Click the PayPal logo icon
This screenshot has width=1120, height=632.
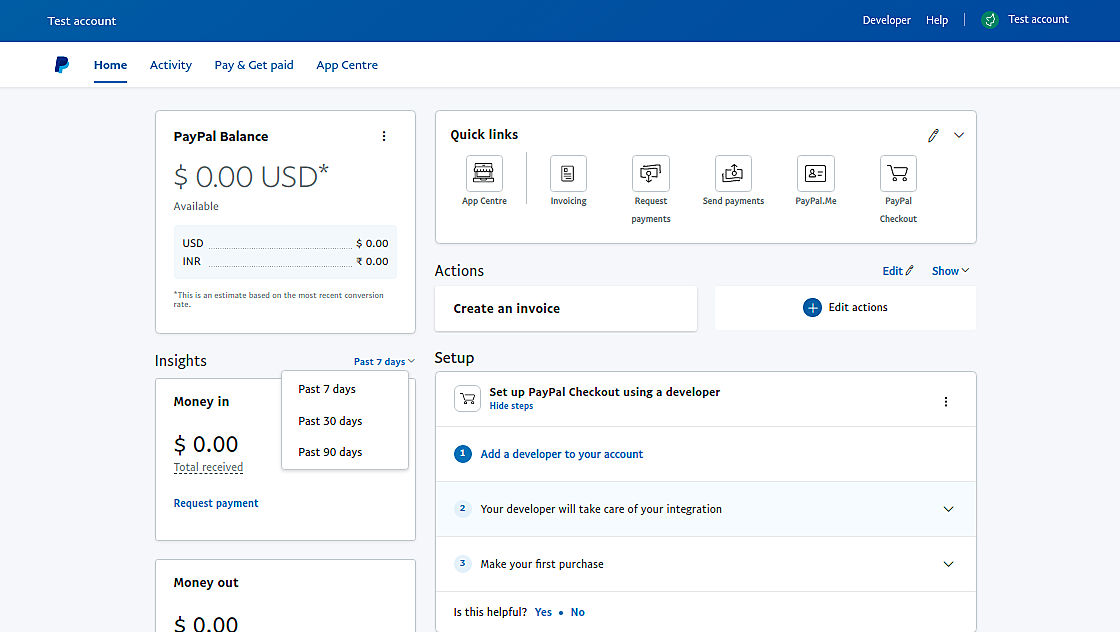[x=62, y=65]
